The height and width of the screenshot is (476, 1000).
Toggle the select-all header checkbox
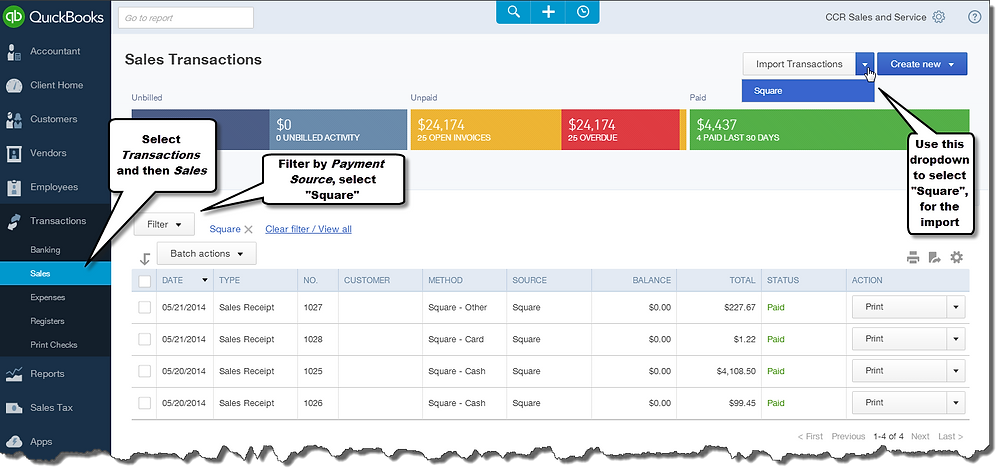[x=145, y=281]
